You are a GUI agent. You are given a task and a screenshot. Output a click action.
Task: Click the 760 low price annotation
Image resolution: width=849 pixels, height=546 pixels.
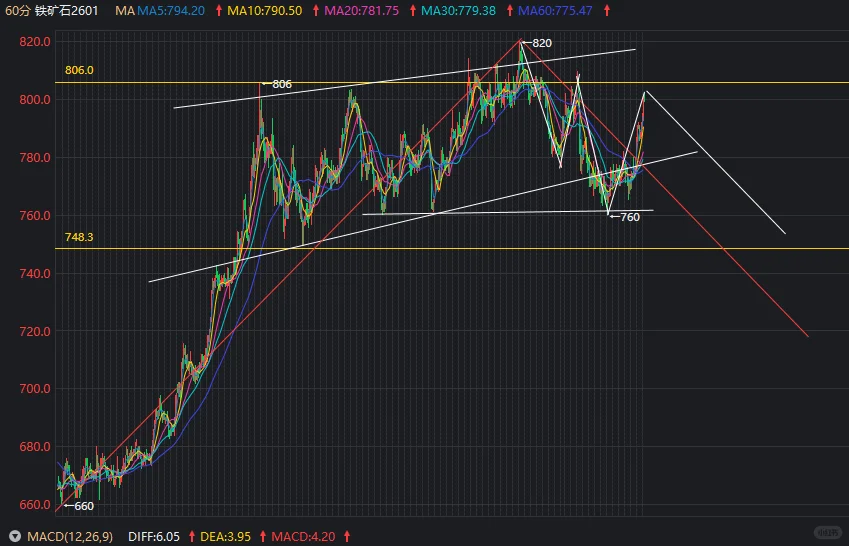click(625, 217)
